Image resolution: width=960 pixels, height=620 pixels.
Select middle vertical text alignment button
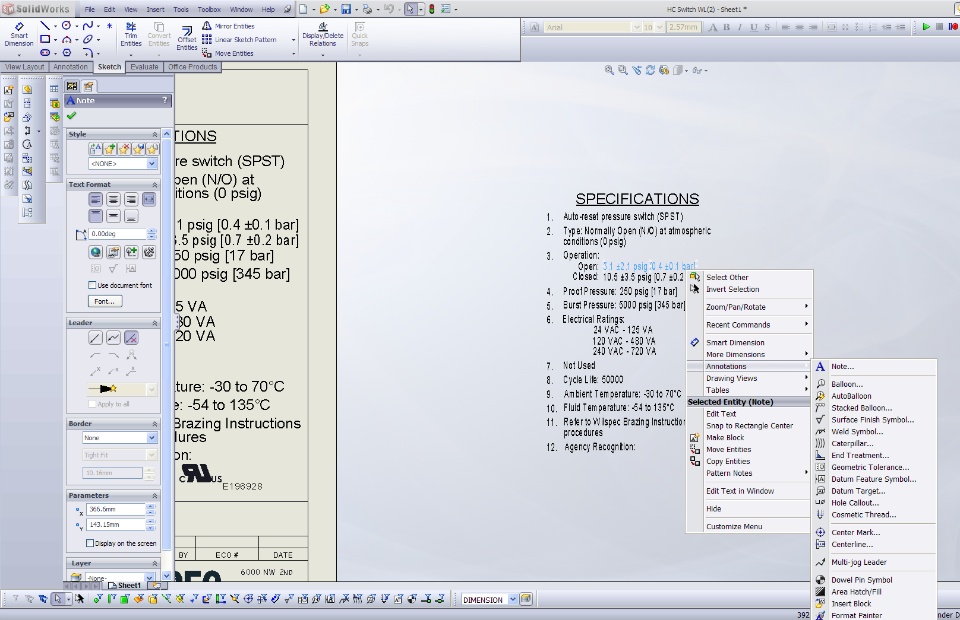[x=113, y=216]
